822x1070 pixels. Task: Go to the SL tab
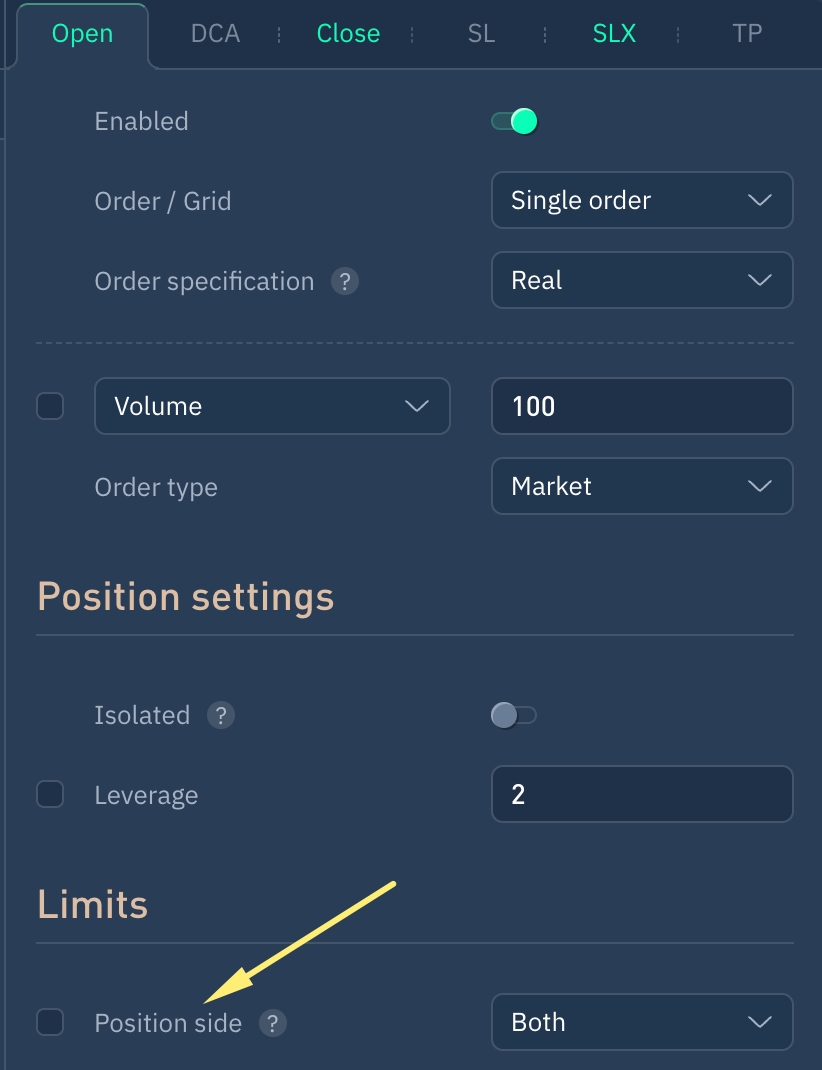click(481, 34)
